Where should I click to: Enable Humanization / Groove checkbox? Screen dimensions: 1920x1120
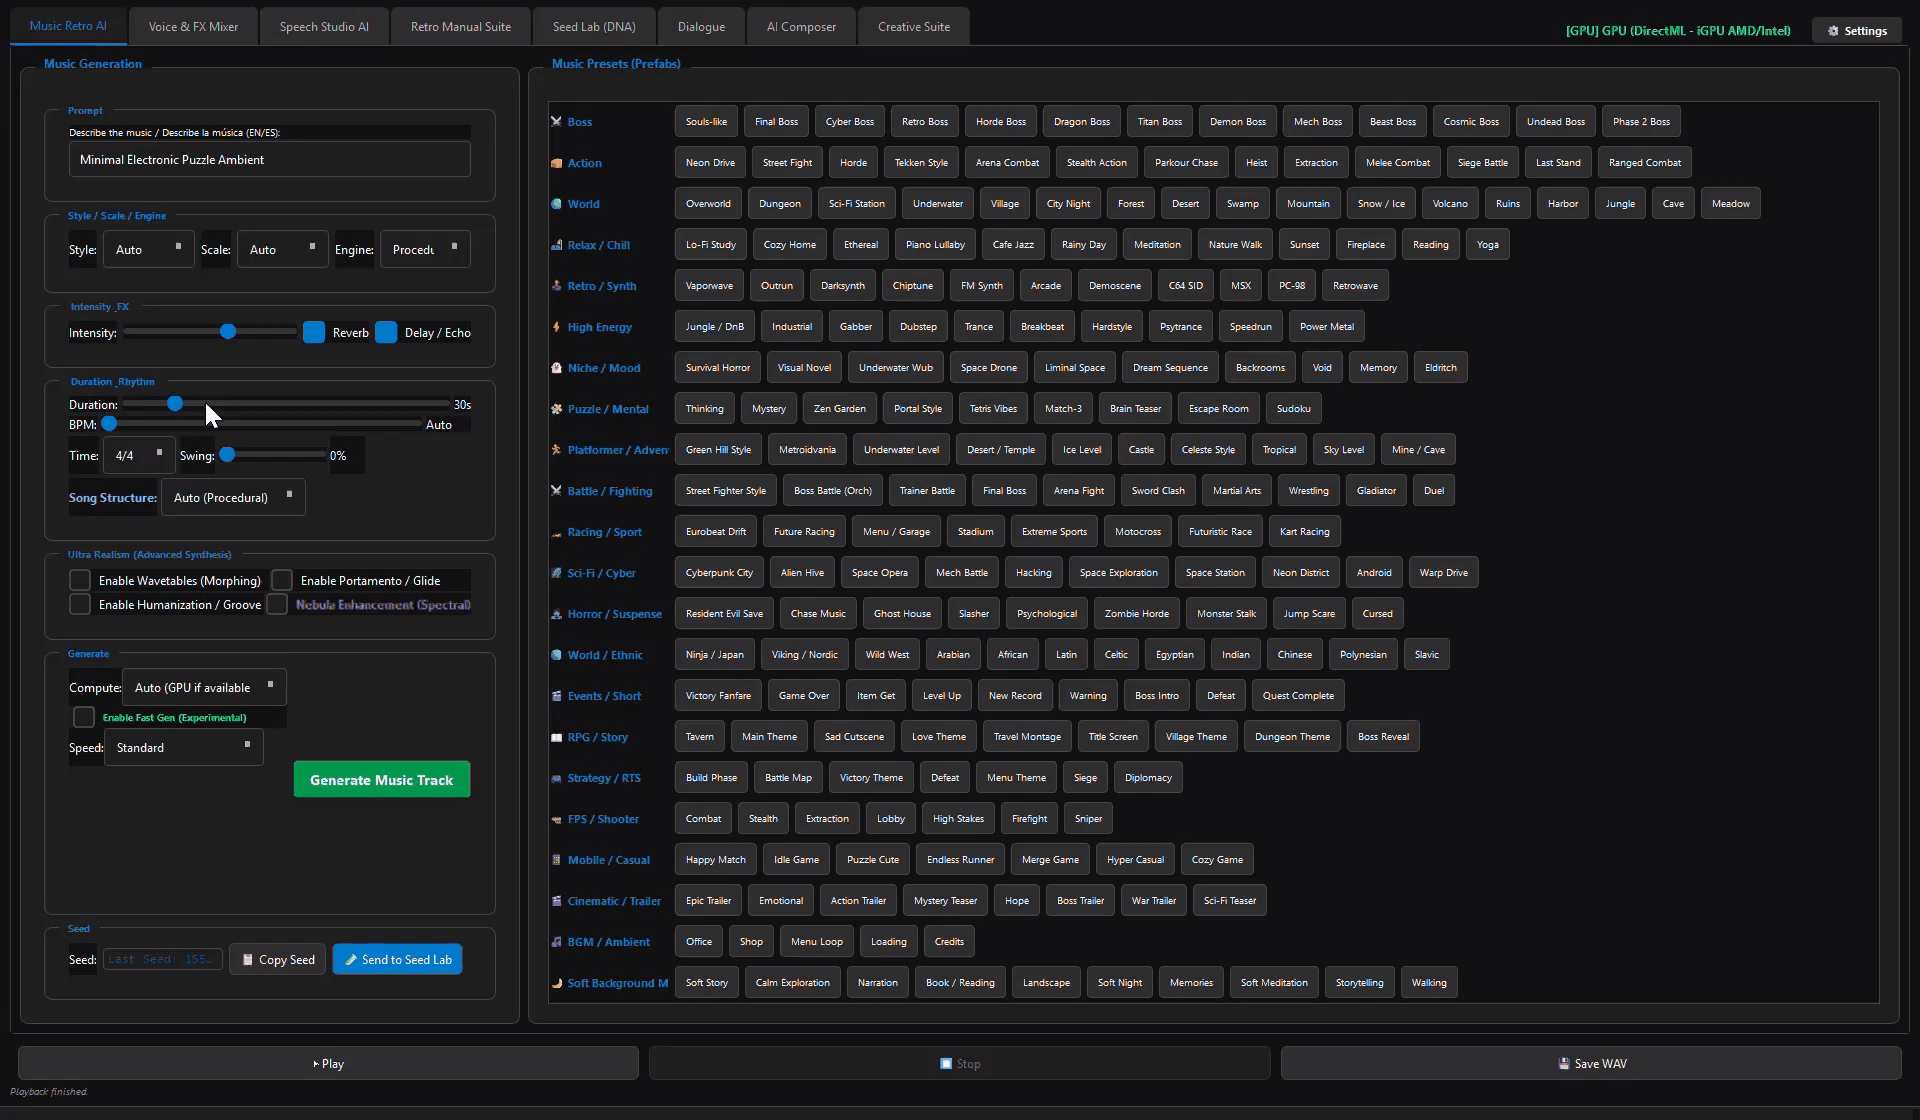(x=80, y=604)
